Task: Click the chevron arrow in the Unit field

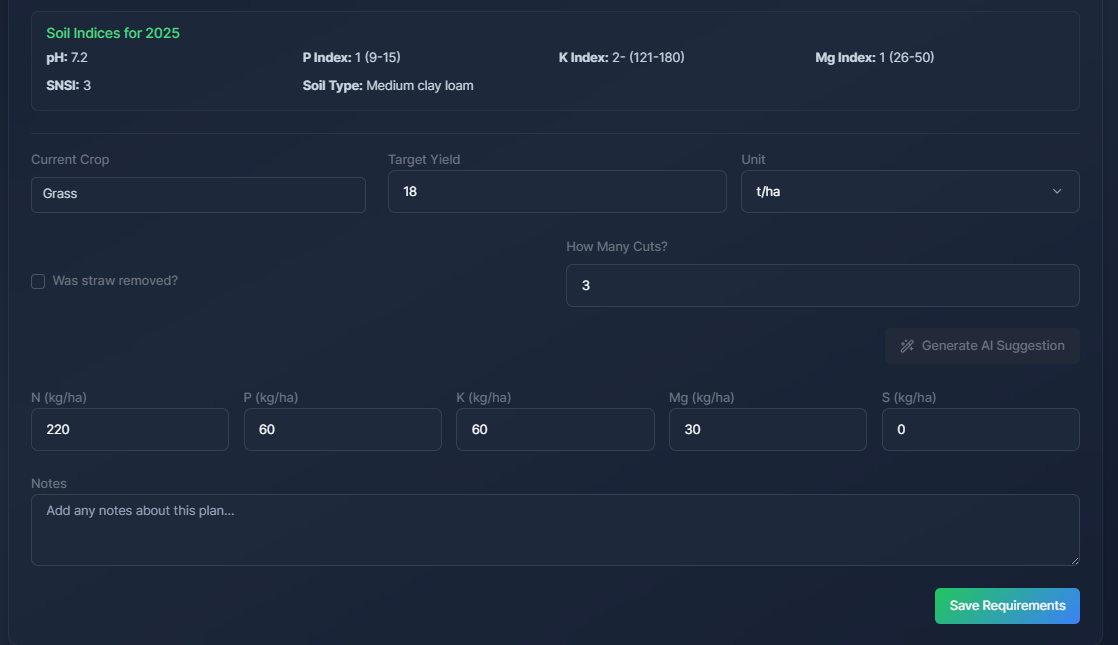Action: [x=1057, y=192]
